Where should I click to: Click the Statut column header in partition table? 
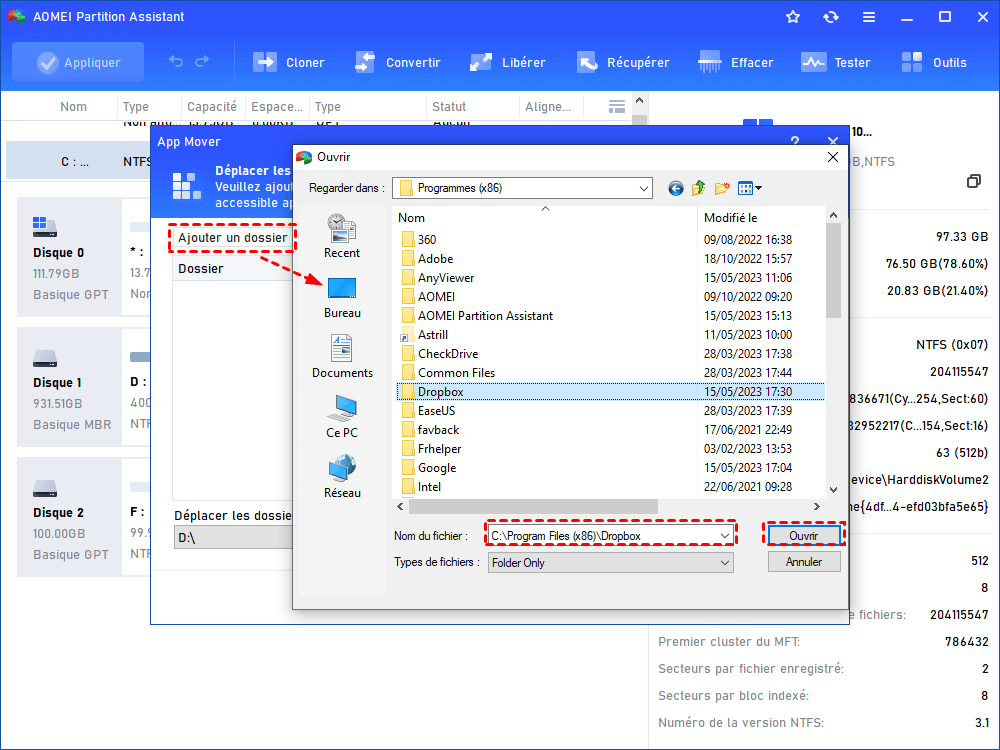pyautogui.click(x=449, y=107)
